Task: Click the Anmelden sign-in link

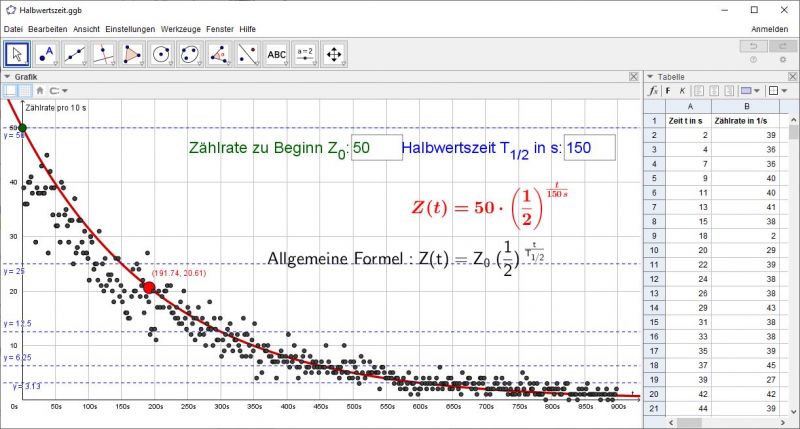Action: 769,29
